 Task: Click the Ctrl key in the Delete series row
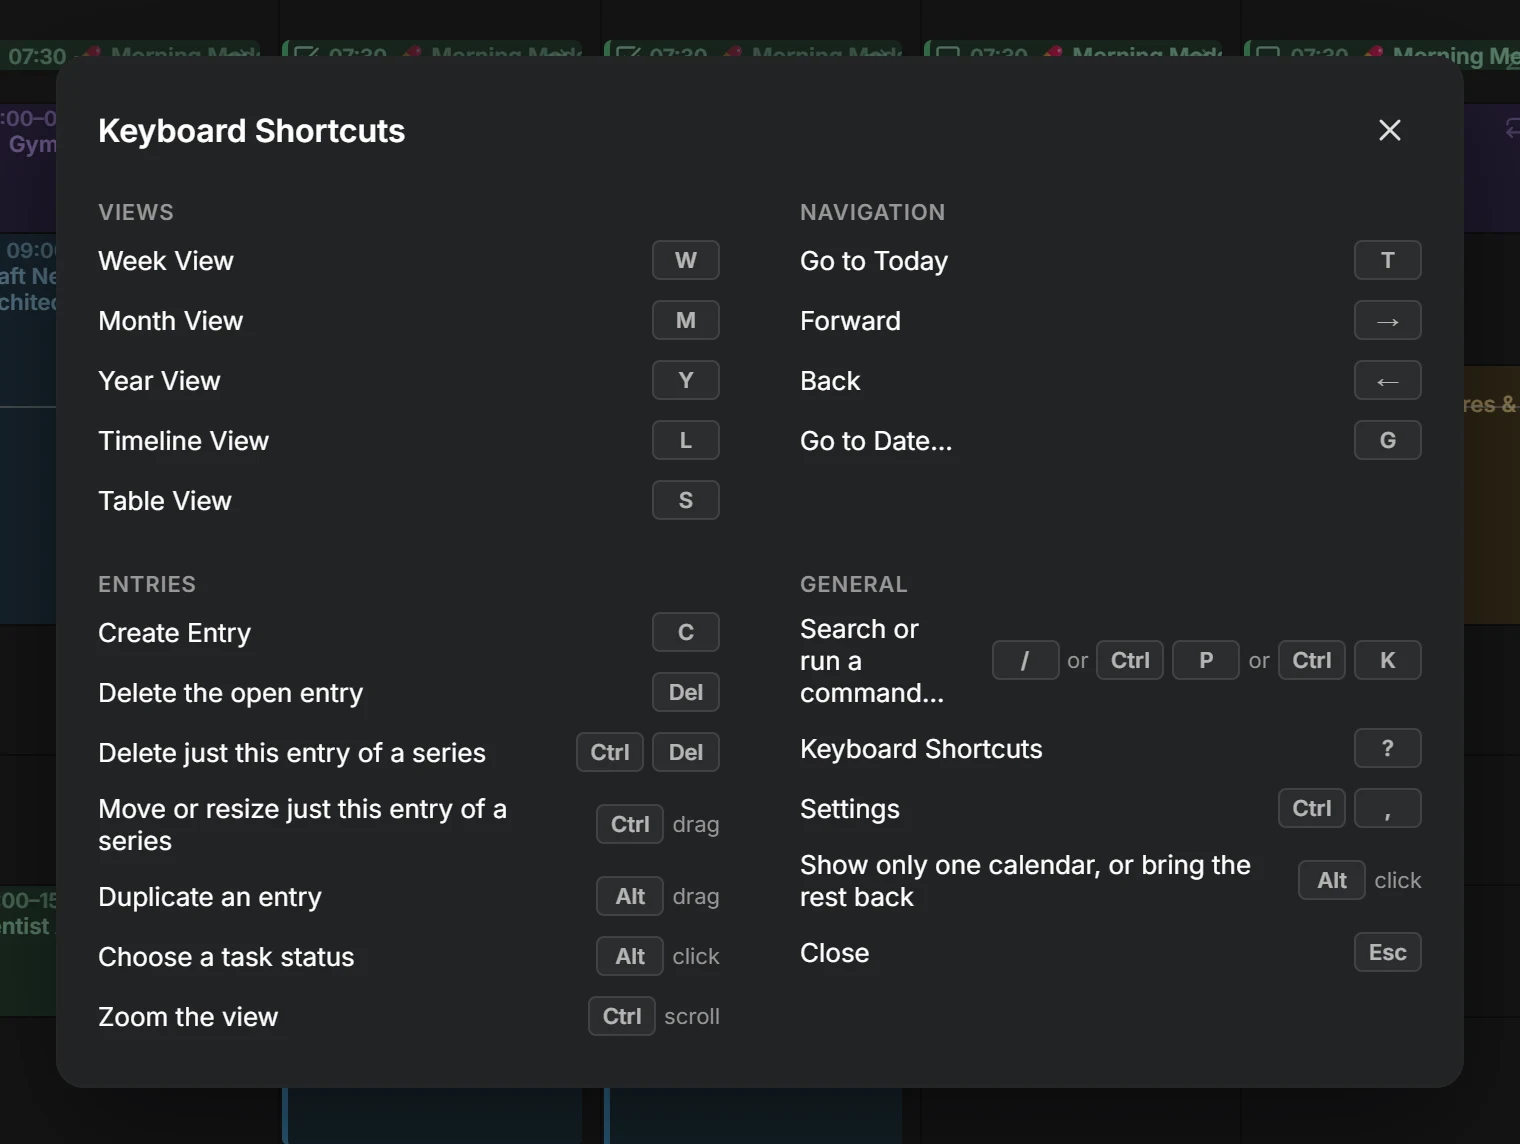tap(610, 753)
